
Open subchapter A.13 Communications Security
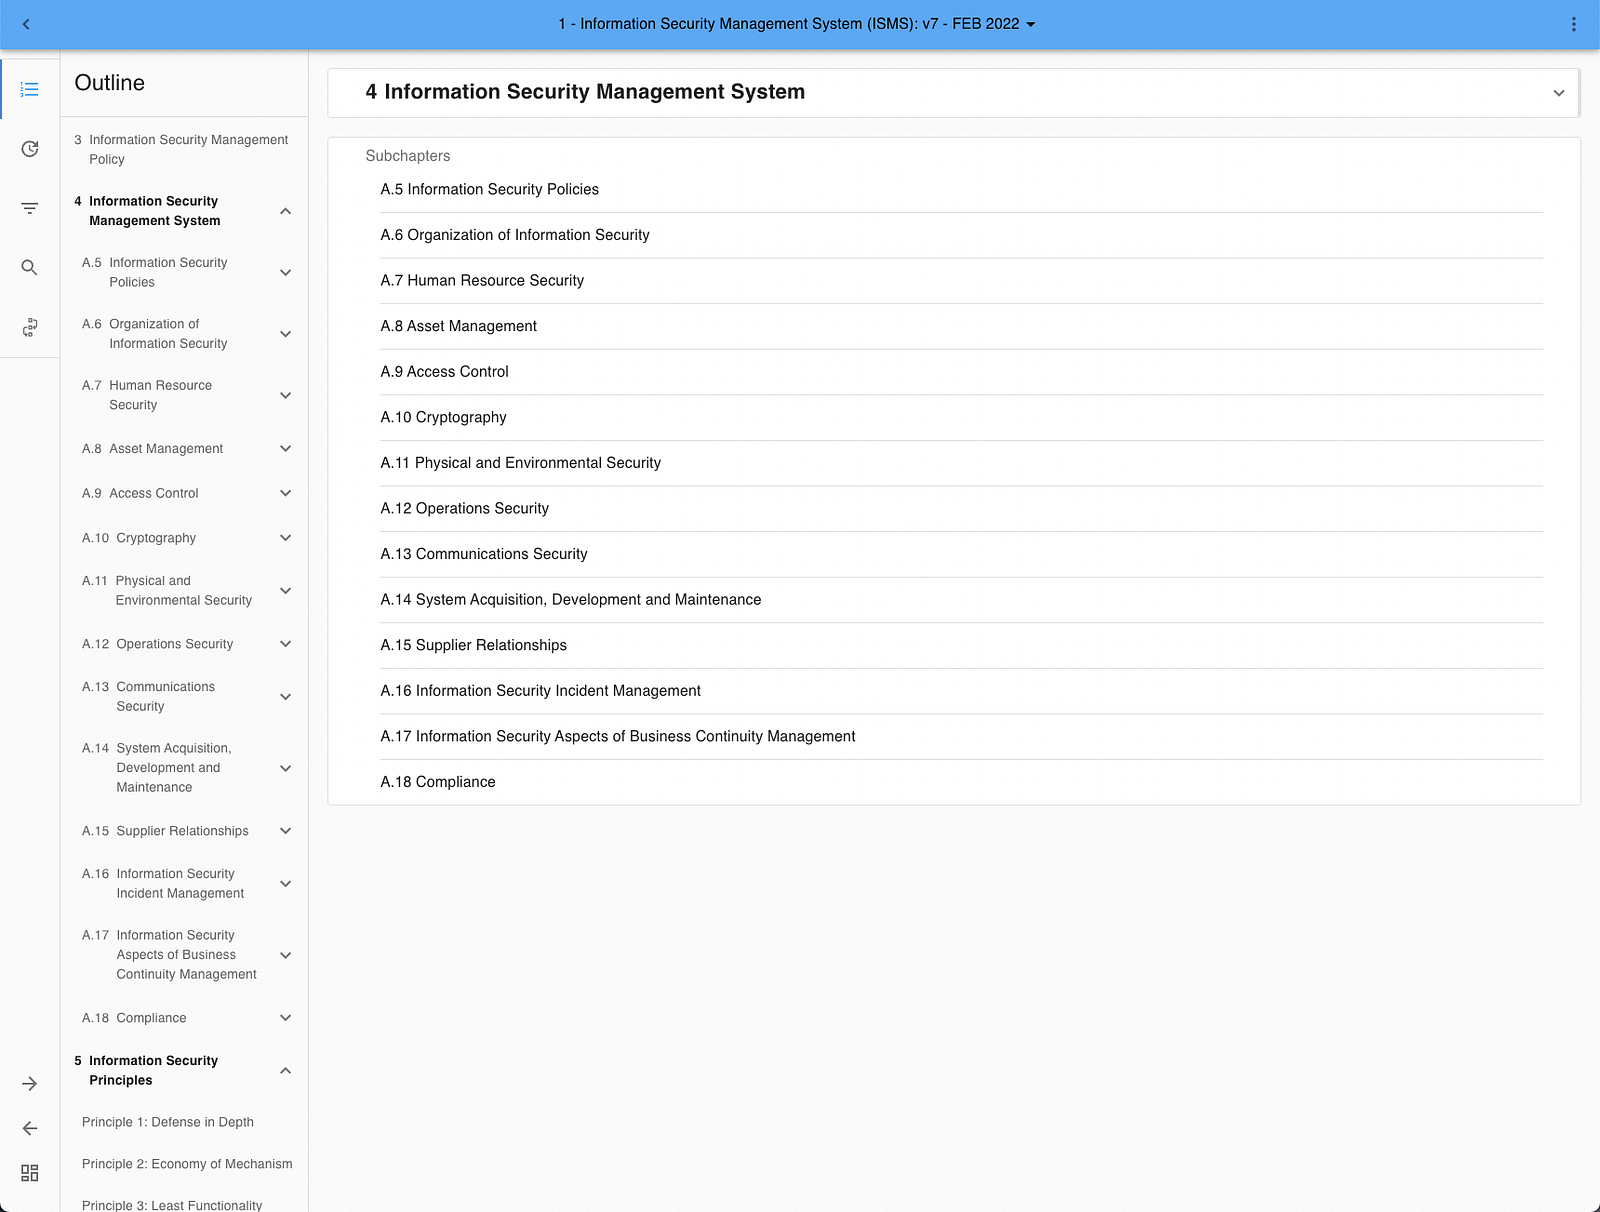pyautogui.click(x=484, y=554)
